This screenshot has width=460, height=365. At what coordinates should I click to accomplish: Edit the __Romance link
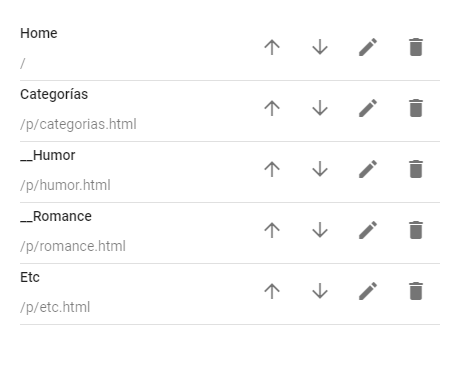368,230
